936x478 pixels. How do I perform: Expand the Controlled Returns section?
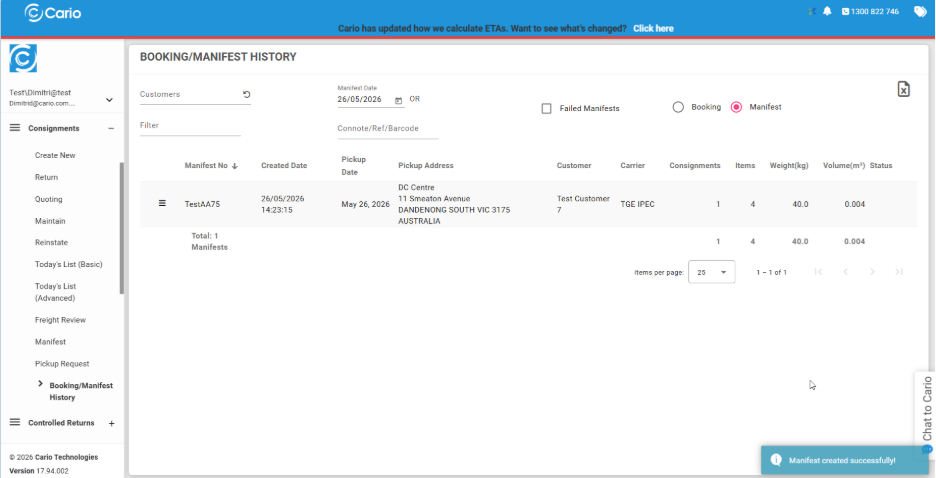pos(111,423)
